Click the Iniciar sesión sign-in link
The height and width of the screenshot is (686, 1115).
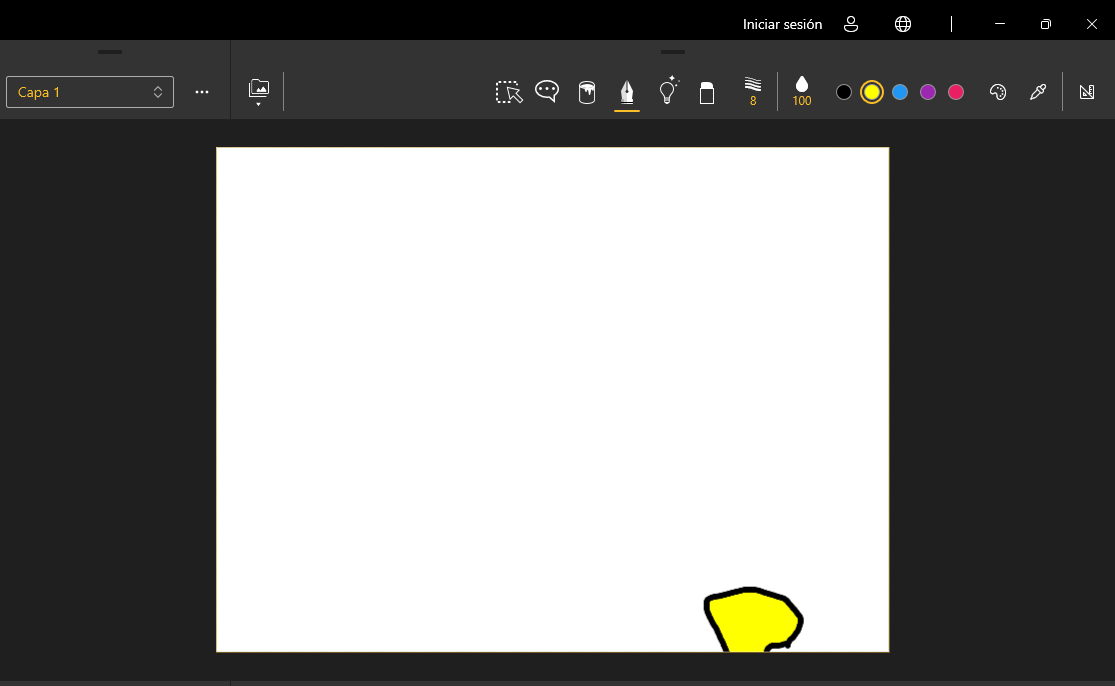pos(782,24)
